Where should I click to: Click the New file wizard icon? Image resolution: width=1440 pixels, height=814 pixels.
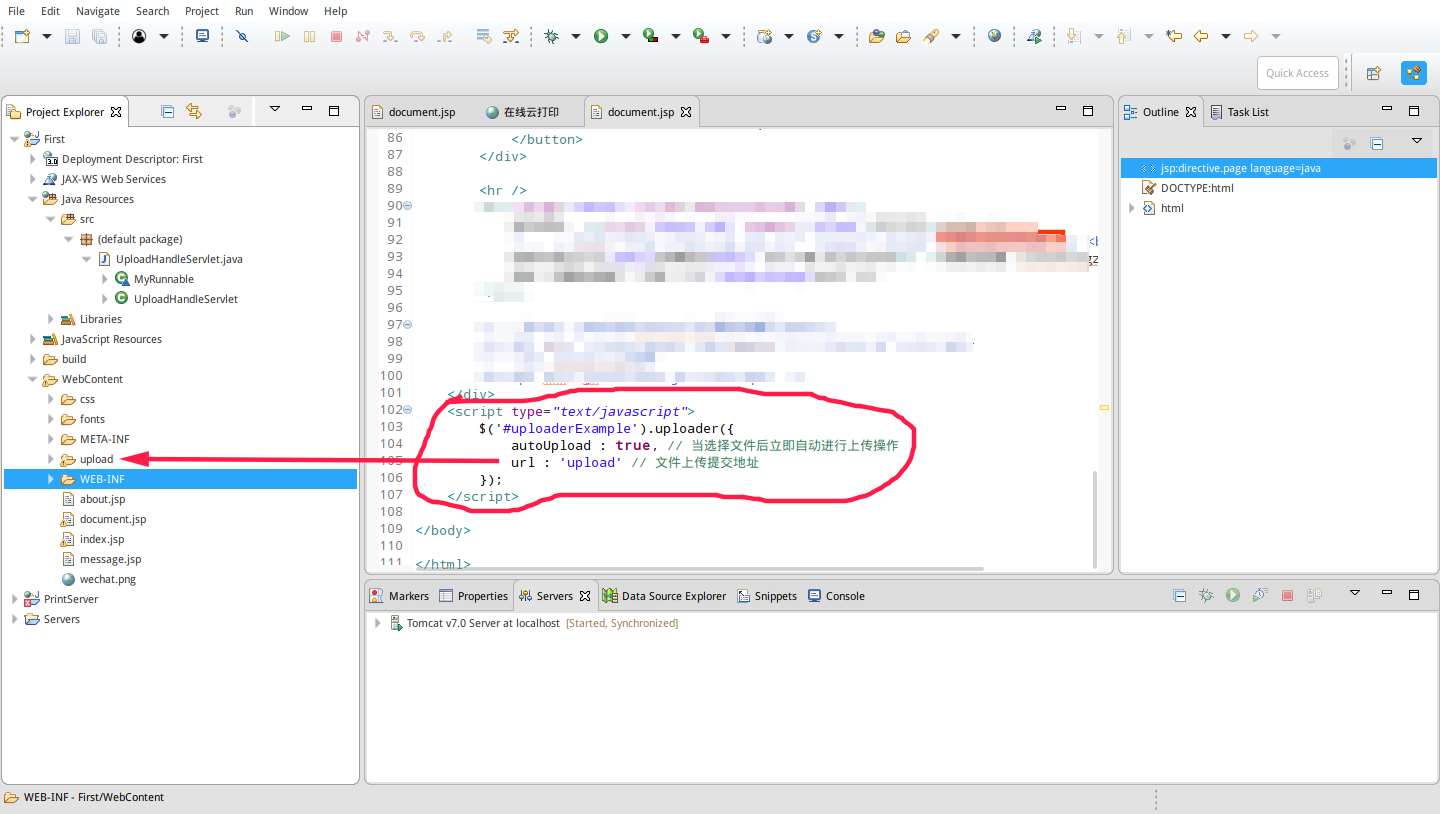pos(22,36)
